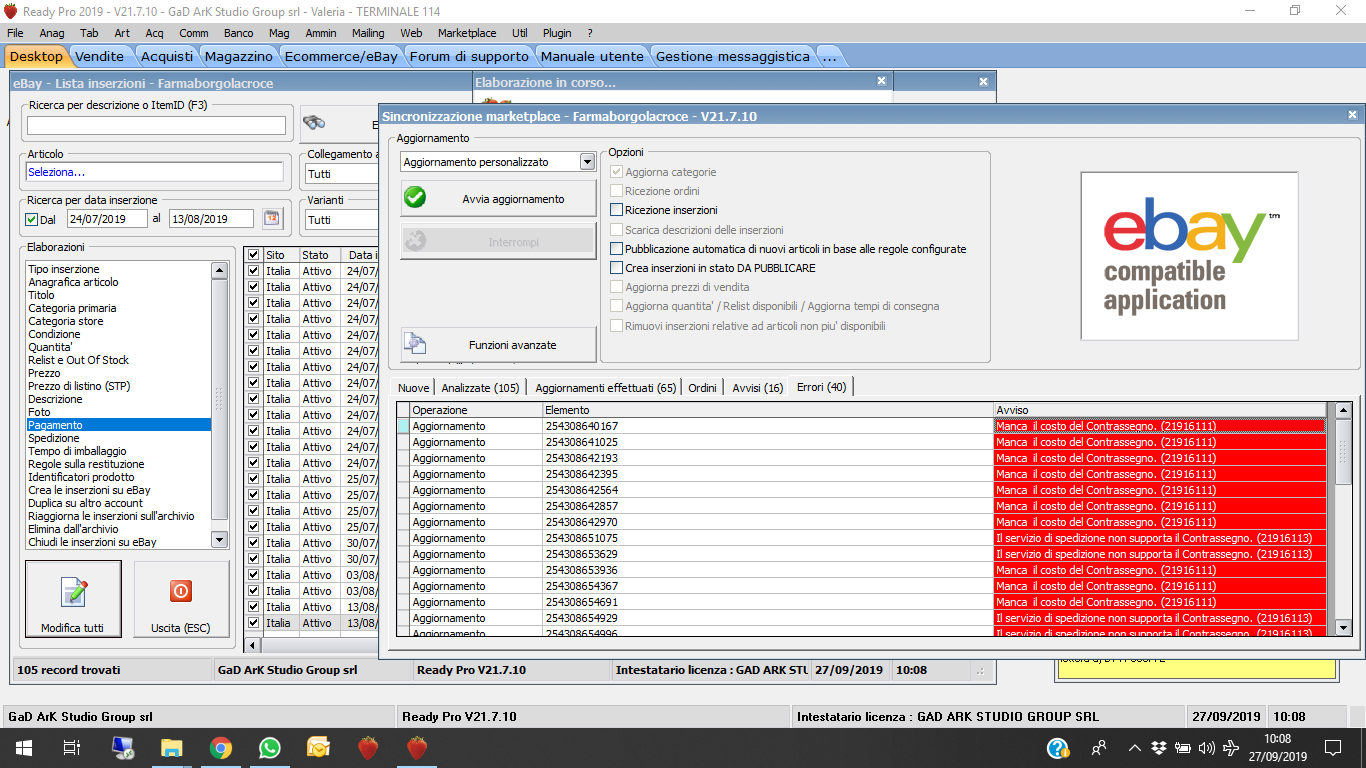Open the Varianti Tutti combo box
Image resolution: width=1366 pixels, height=768 pixels.
pos(341,219)
